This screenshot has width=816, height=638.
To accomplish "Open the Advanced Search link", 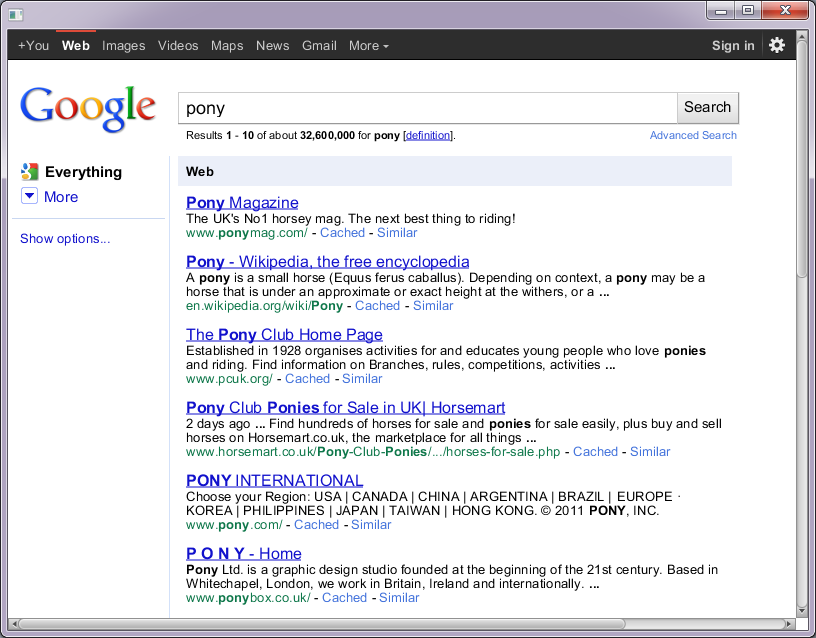I will 693,135.
